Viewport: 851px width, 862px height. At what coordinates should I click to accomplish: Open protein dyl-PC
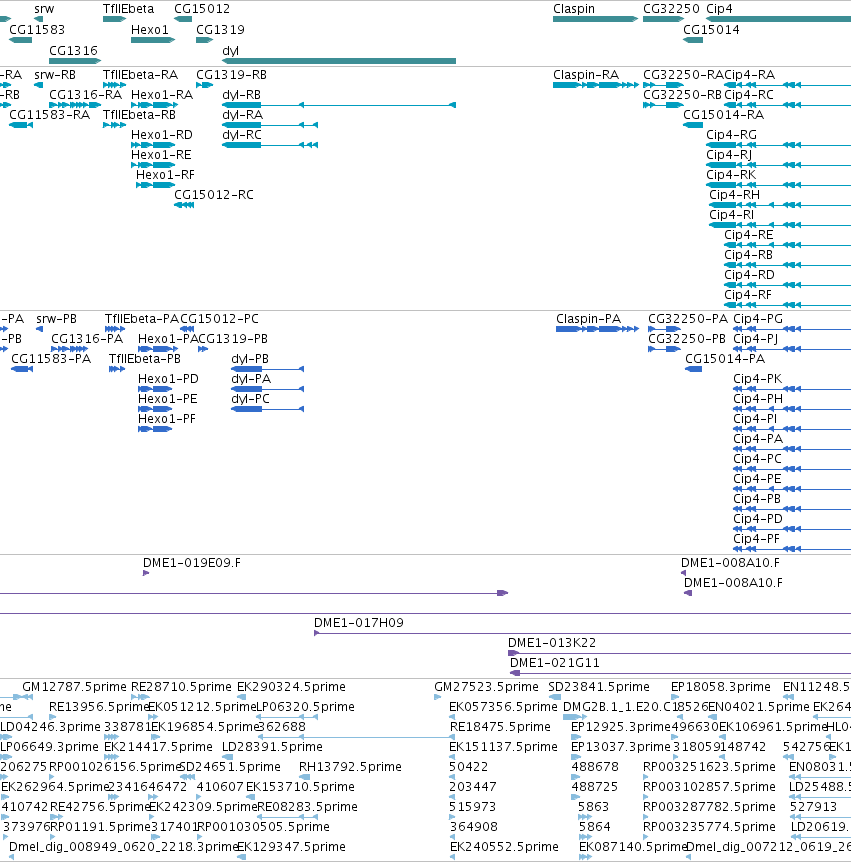pyautogui.click(x=251, y=399)
